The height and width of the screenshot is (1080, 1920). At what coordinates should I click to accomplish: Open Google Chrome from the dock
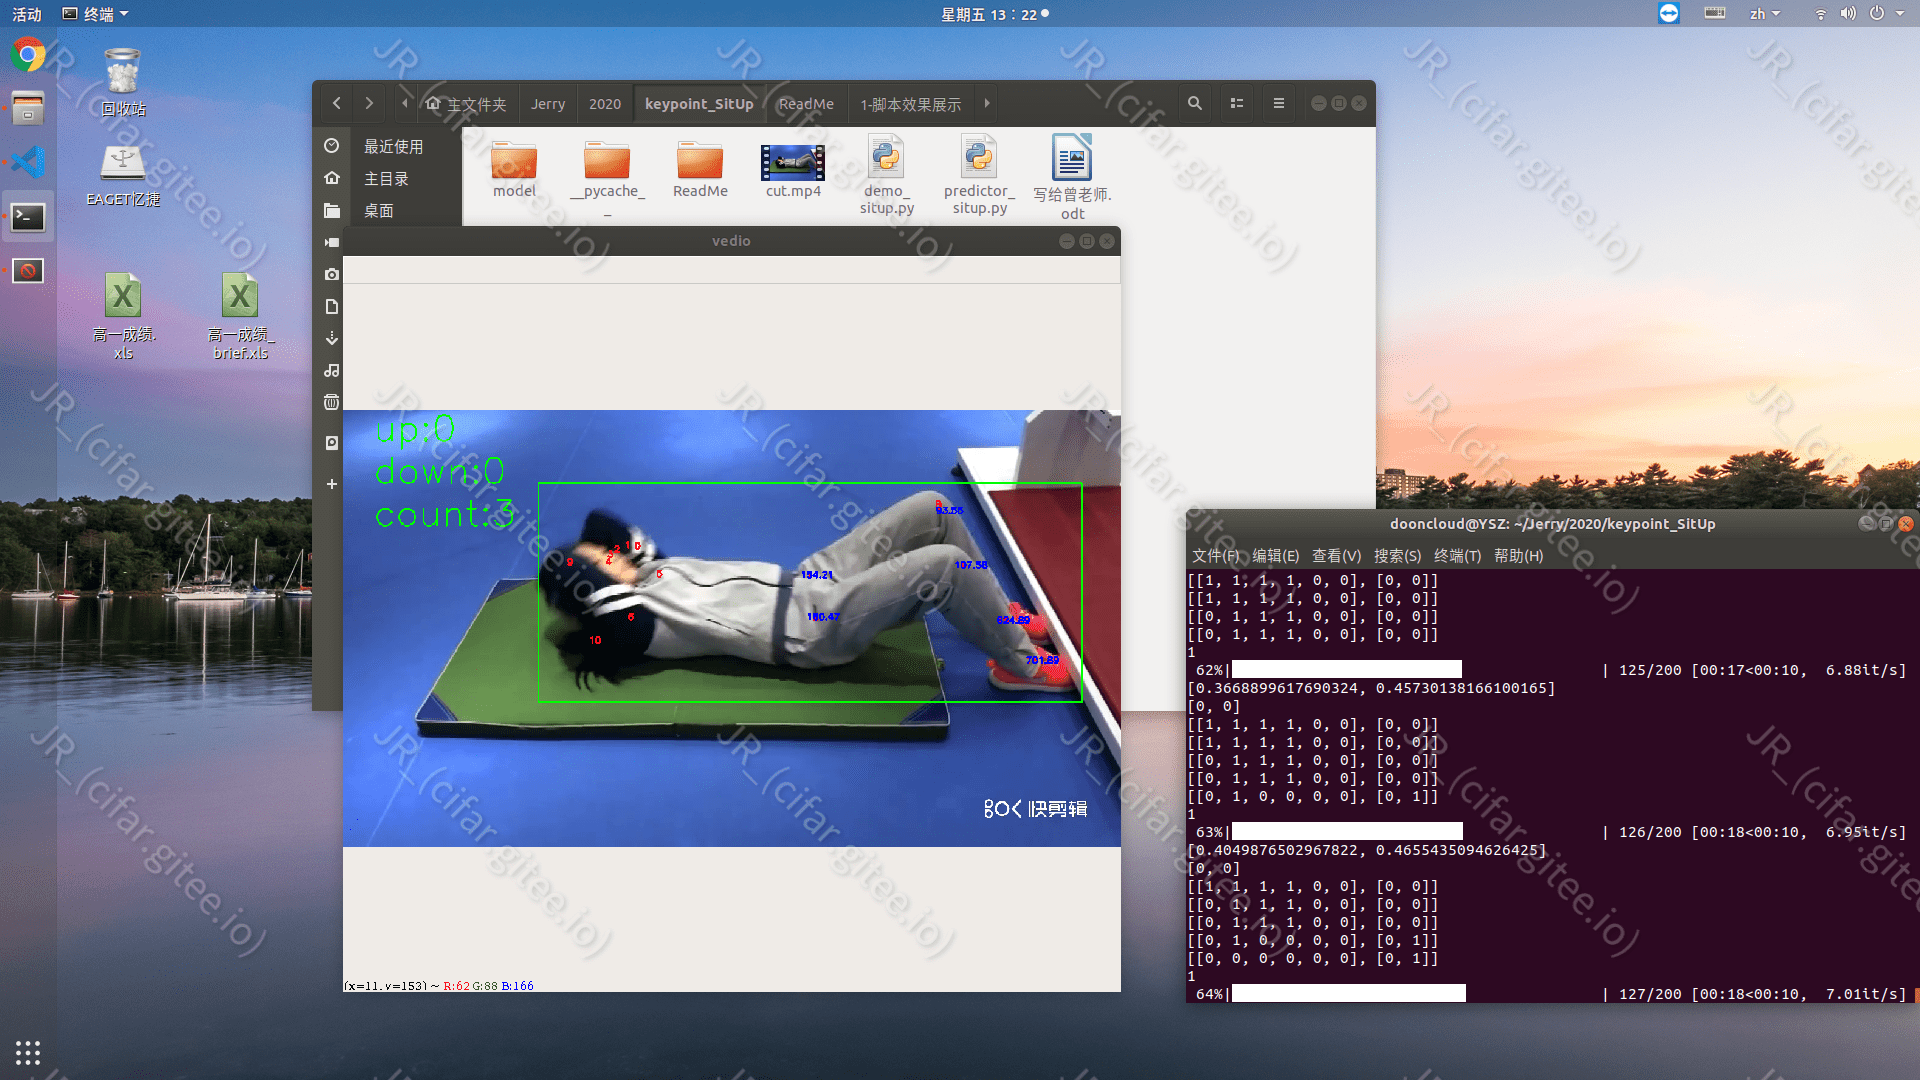pyautogui.click(x=28, y=54)
